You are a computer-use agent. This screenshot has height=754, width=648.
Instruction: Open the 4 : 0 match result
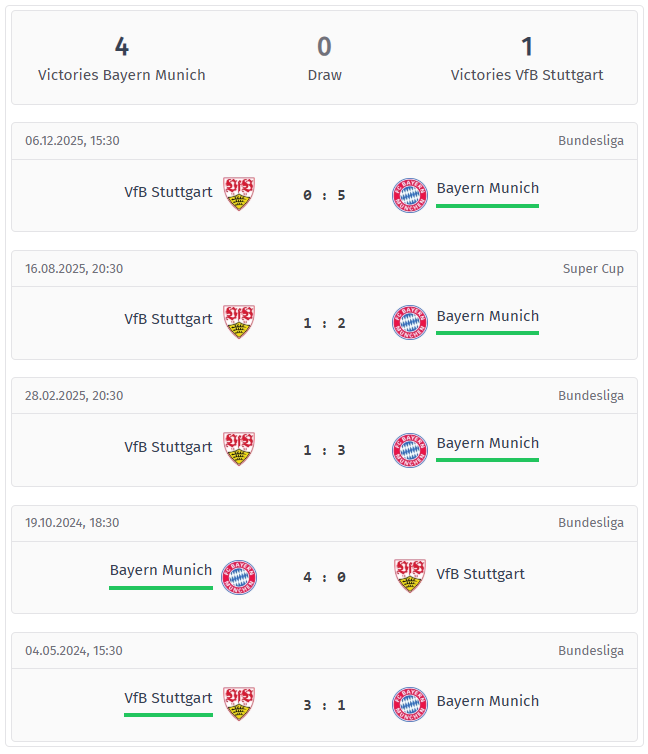click(x=324, y=577)
